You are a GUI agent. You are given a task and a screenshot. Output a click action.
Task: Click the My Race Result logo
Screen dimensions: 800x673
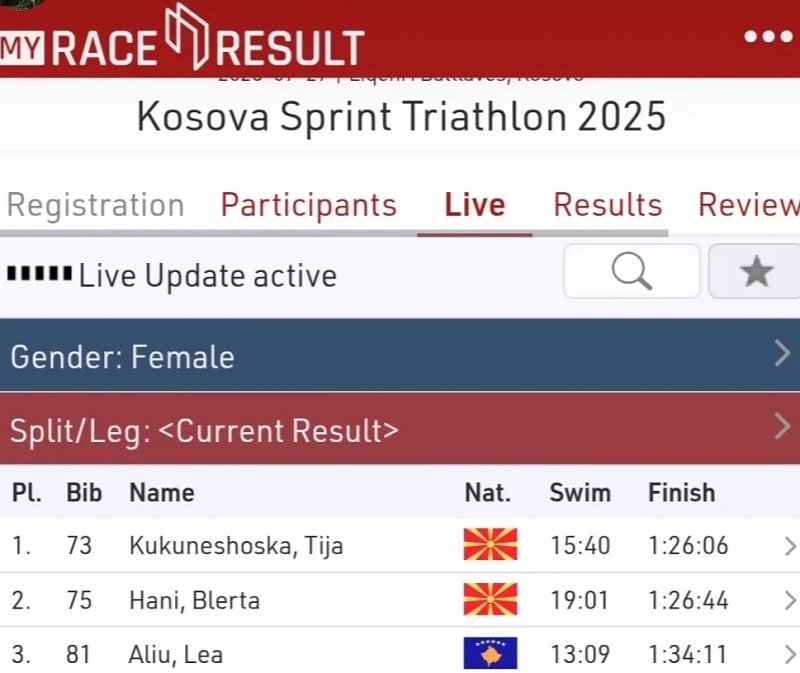tap(182, 38)
